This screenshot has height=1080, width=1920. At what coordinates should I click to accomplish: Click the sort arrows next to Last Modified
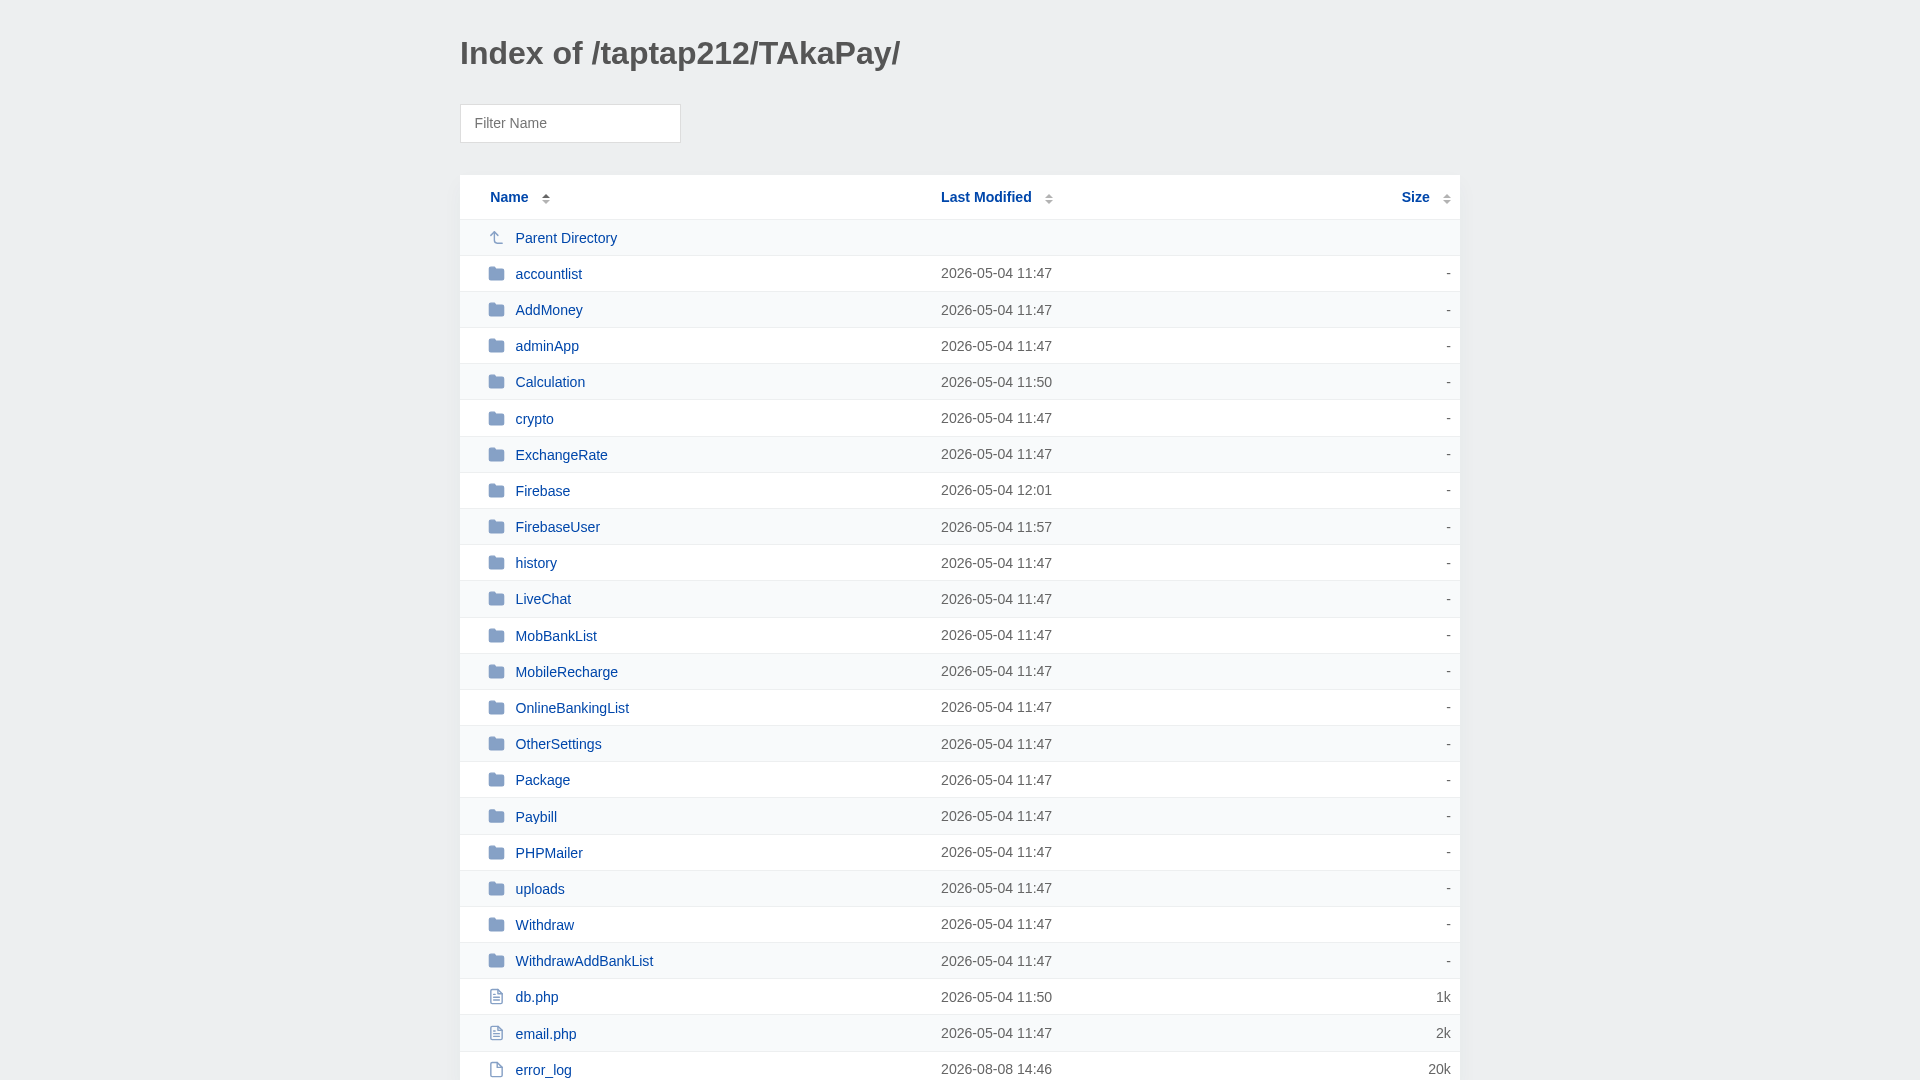coord(1049,198)
